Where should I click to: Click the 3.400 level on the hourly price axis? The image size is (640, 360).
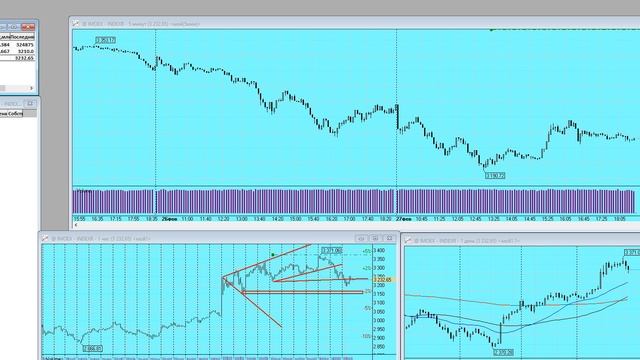click(379, 250)
